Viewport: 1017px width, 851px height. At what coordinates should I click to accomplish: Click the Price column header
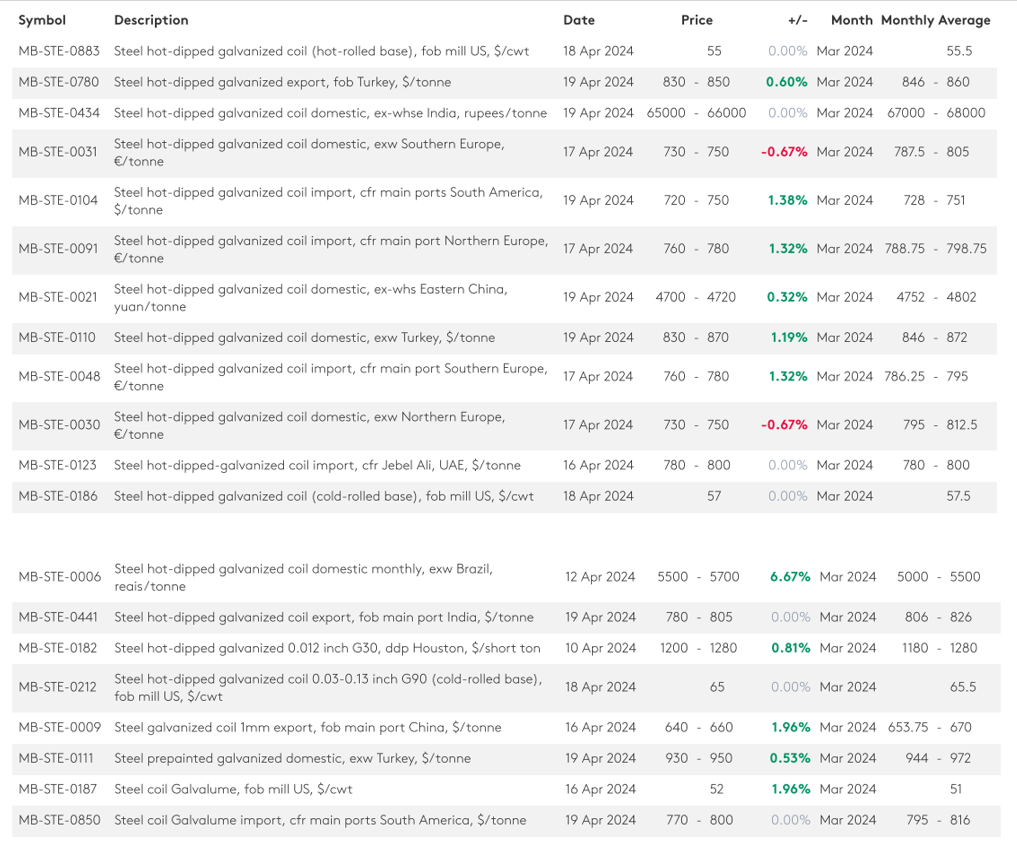697,20
